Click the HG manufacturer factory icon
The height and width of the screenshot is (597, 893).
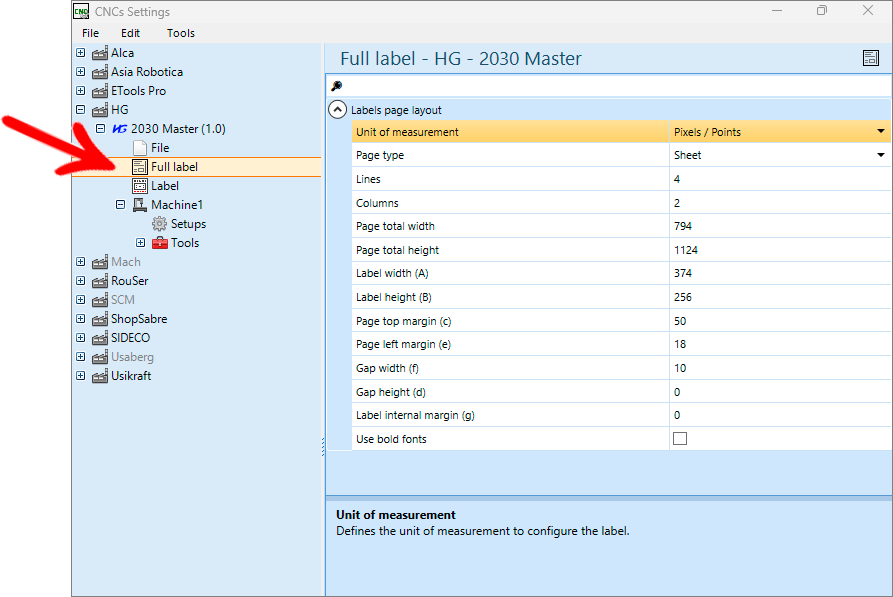pos(100,109)
